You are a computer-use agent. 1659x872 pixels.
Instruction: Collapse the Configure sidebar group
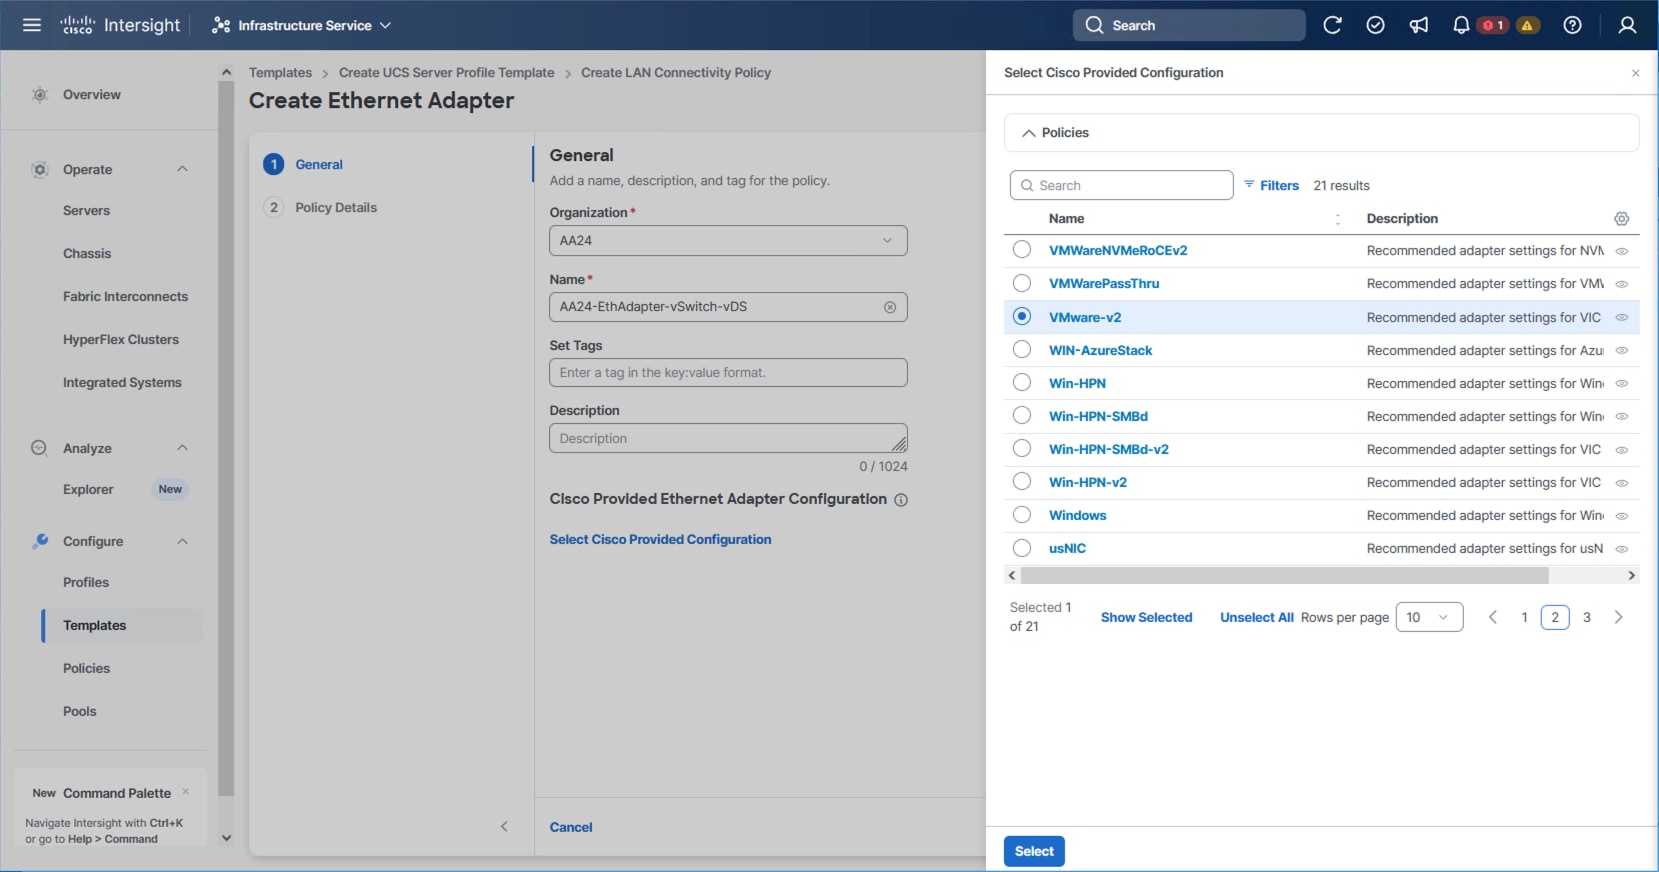pyautogui.click(x=182, y=541)
